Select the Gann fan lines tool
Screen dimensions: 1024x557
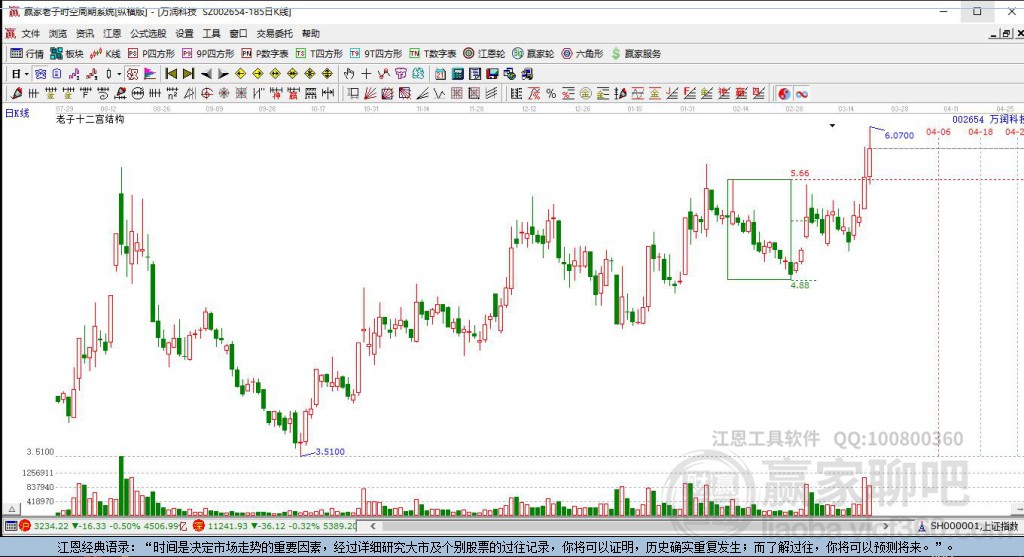370,93
